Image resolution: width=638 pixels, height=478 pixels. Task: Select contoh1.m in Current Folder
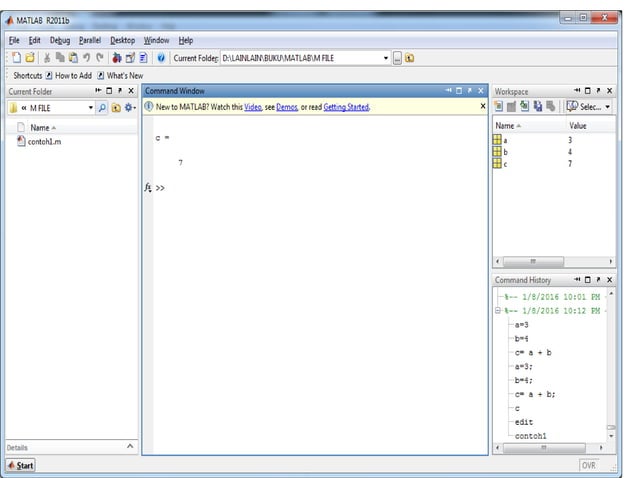coord(45,142)
